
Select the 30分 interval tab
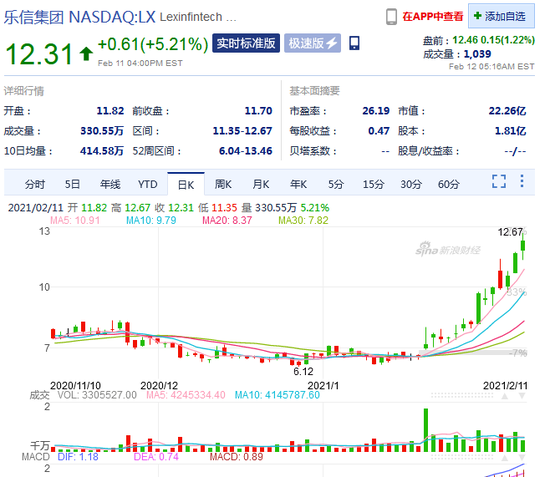point(411,184)
